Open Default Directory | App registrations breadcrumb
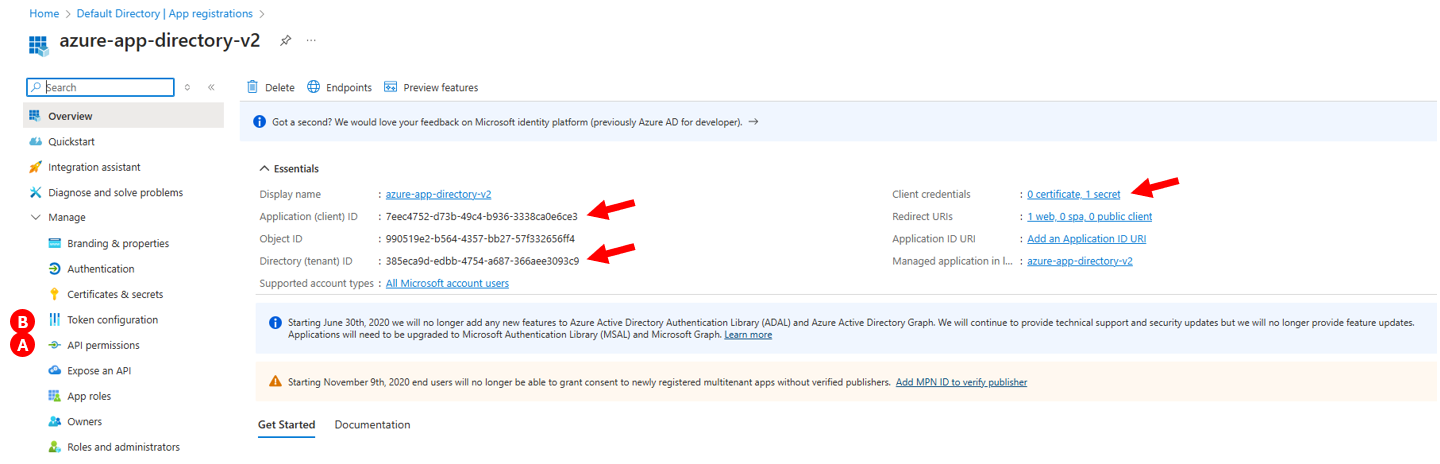The image size is (1440, 464). tap(164, 14)
